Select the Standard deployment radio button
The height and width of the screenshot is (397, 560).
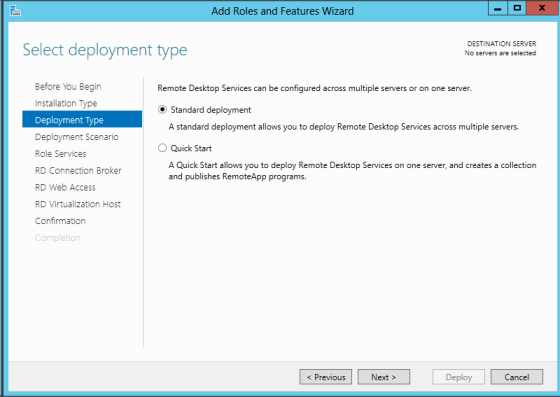[162, 110]
